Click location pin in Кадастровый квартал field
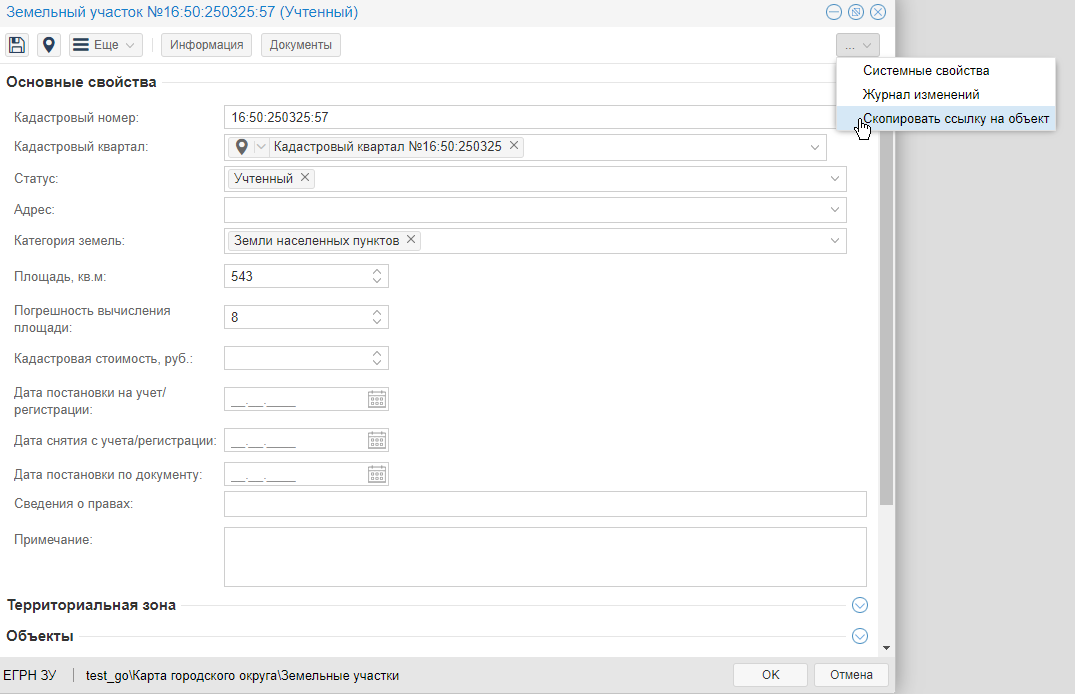The height and width of the screenshot is (694, 1075). coord(241,147)
